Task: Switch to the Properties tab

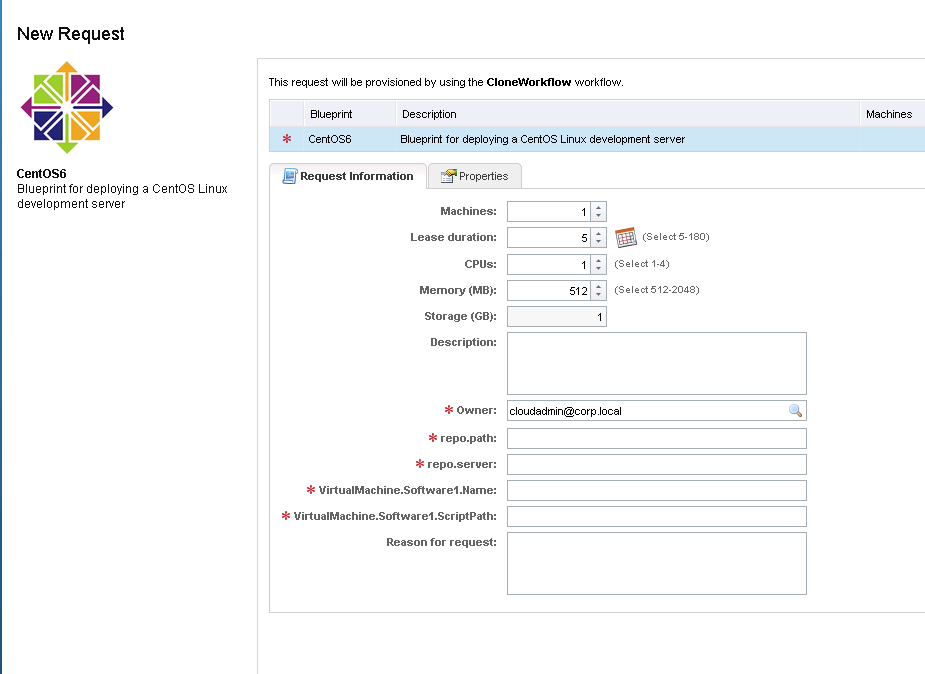Action: click(x=480, y=176)
